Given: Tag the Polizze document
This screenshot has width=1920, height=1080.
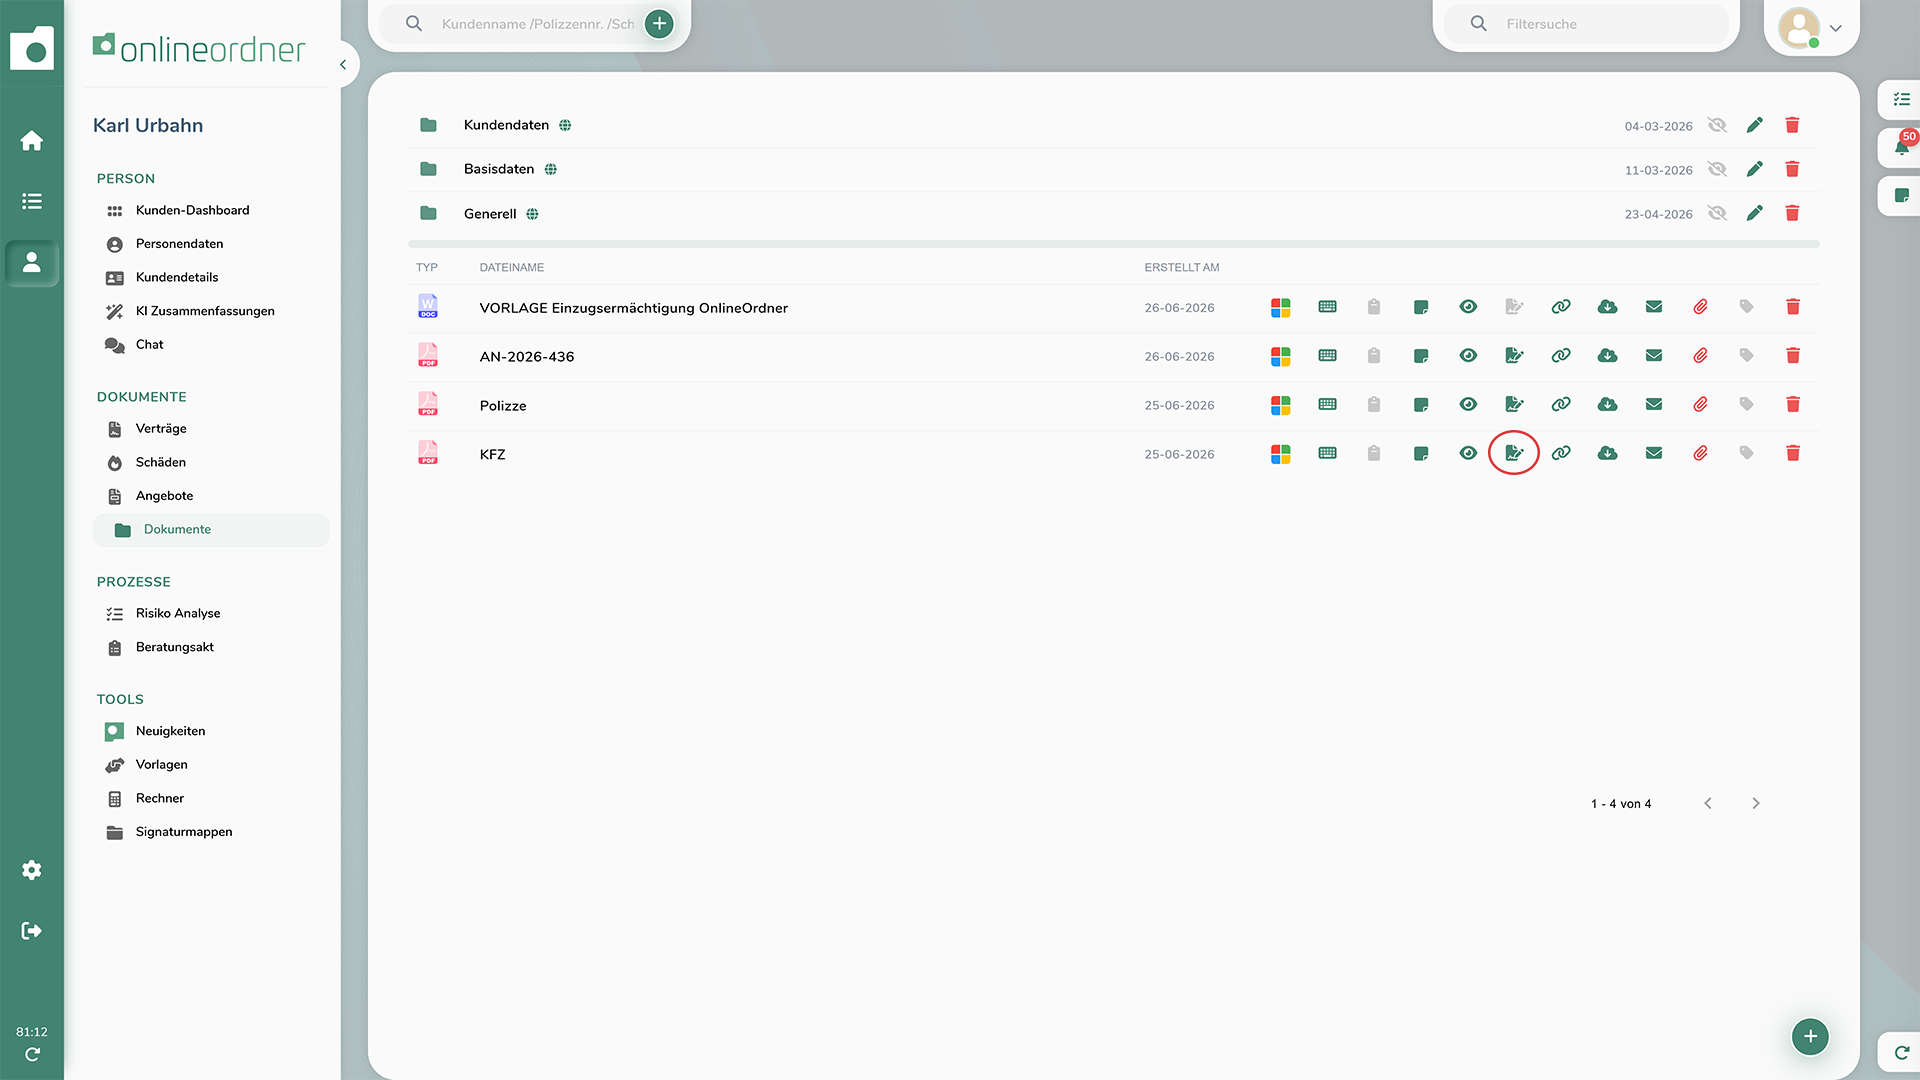Looking at the screenshot, I should (1747, 405).
